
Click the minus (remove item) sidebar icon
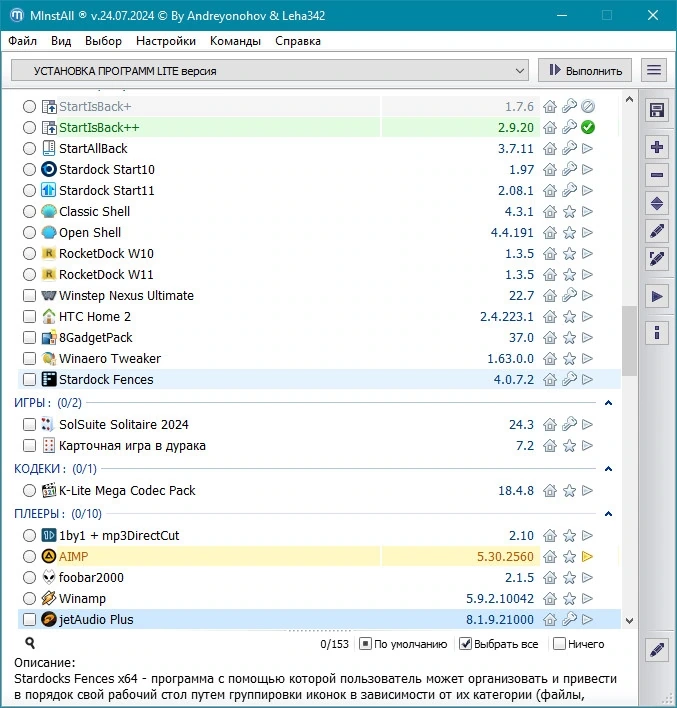click(x=657, y=175)
